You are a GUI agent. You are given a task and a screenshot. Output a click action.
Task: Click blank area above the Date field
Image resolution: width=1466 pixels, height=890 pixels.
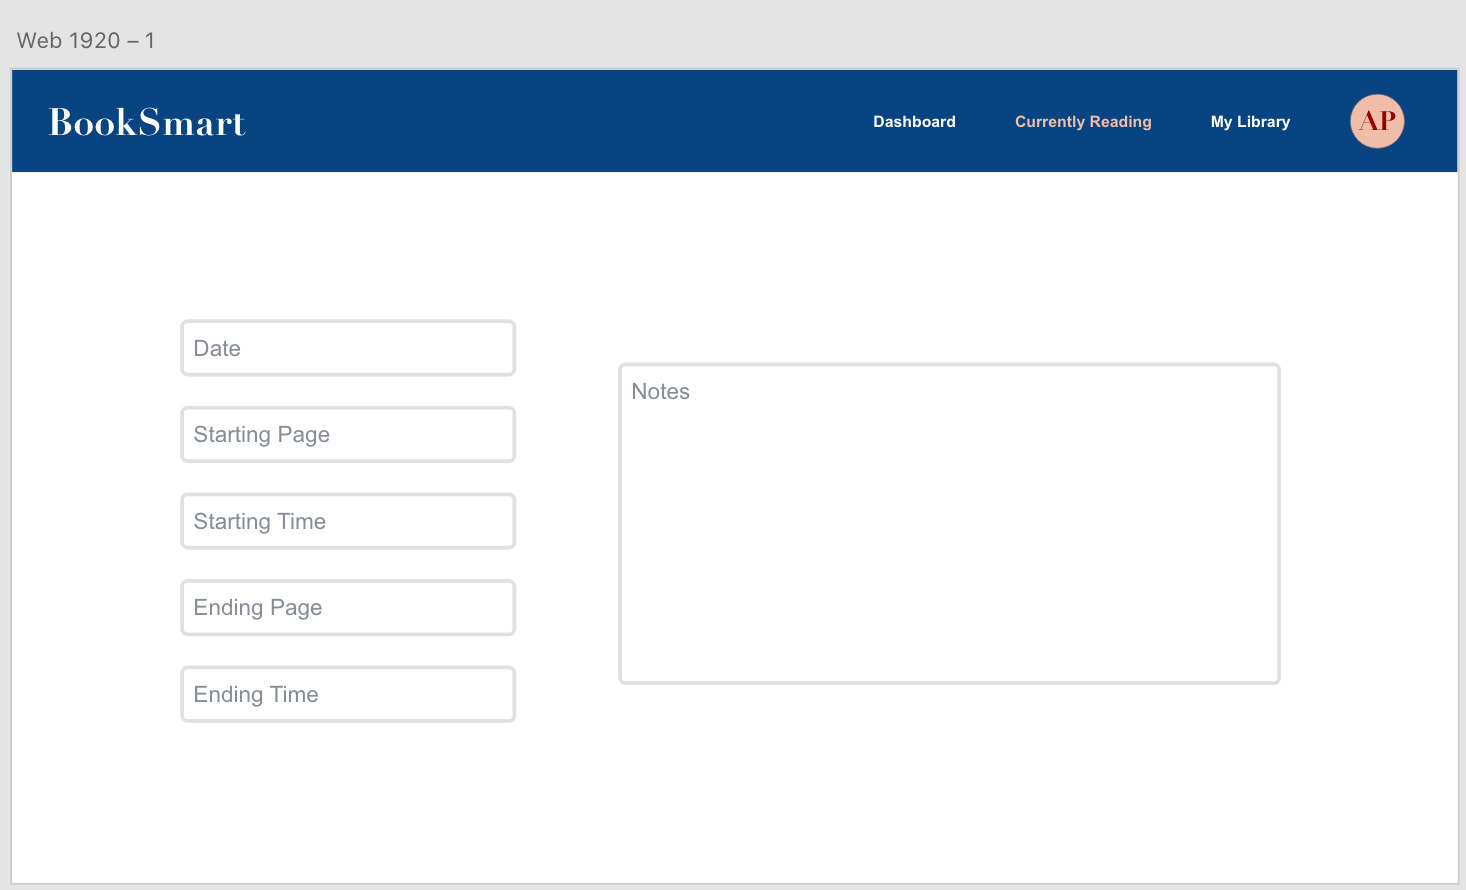(x=348, y=250)
